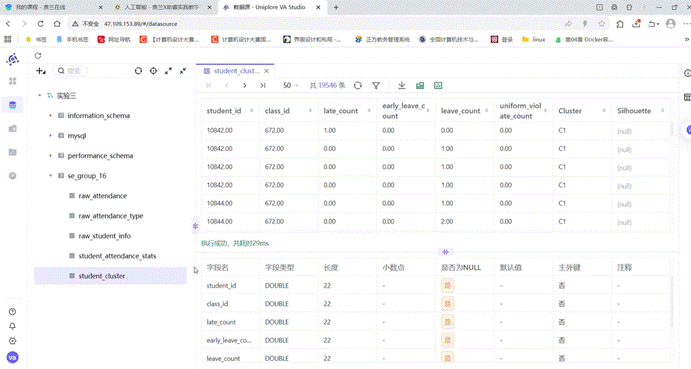The height and width of the screenshot is (369, 691).
Task: Click the horizontal splitter toggle between panels
Action: tap(445, 252)
